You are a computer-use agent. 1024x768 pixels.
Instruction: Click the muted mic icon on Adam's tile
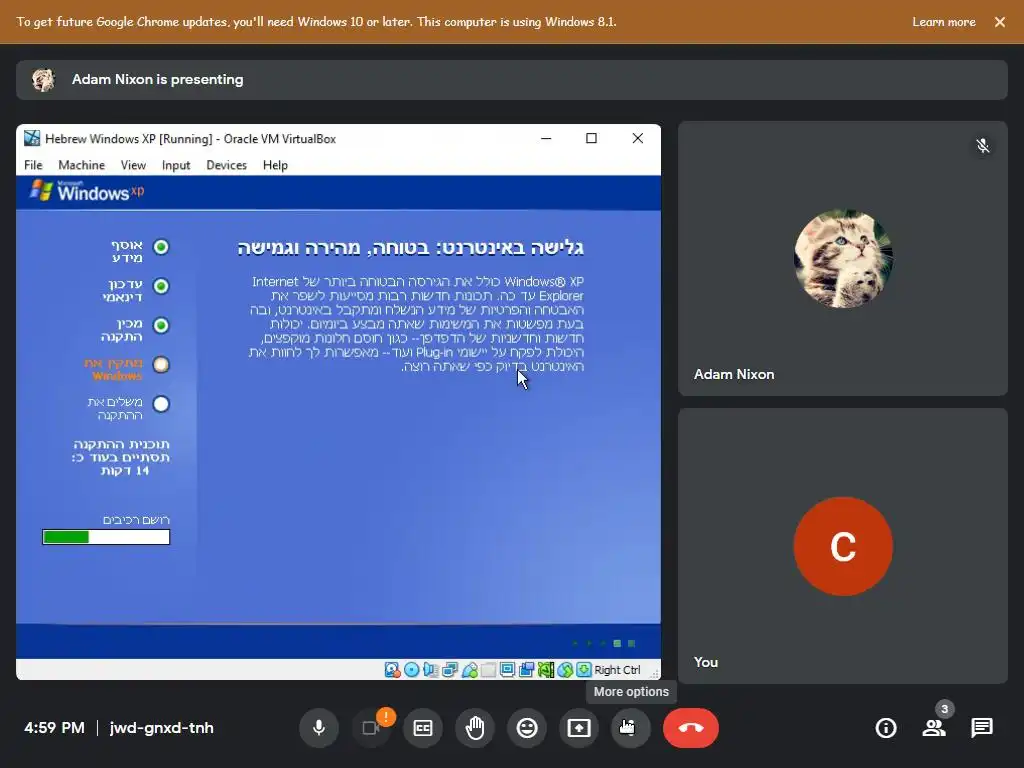tap(983, 146)
